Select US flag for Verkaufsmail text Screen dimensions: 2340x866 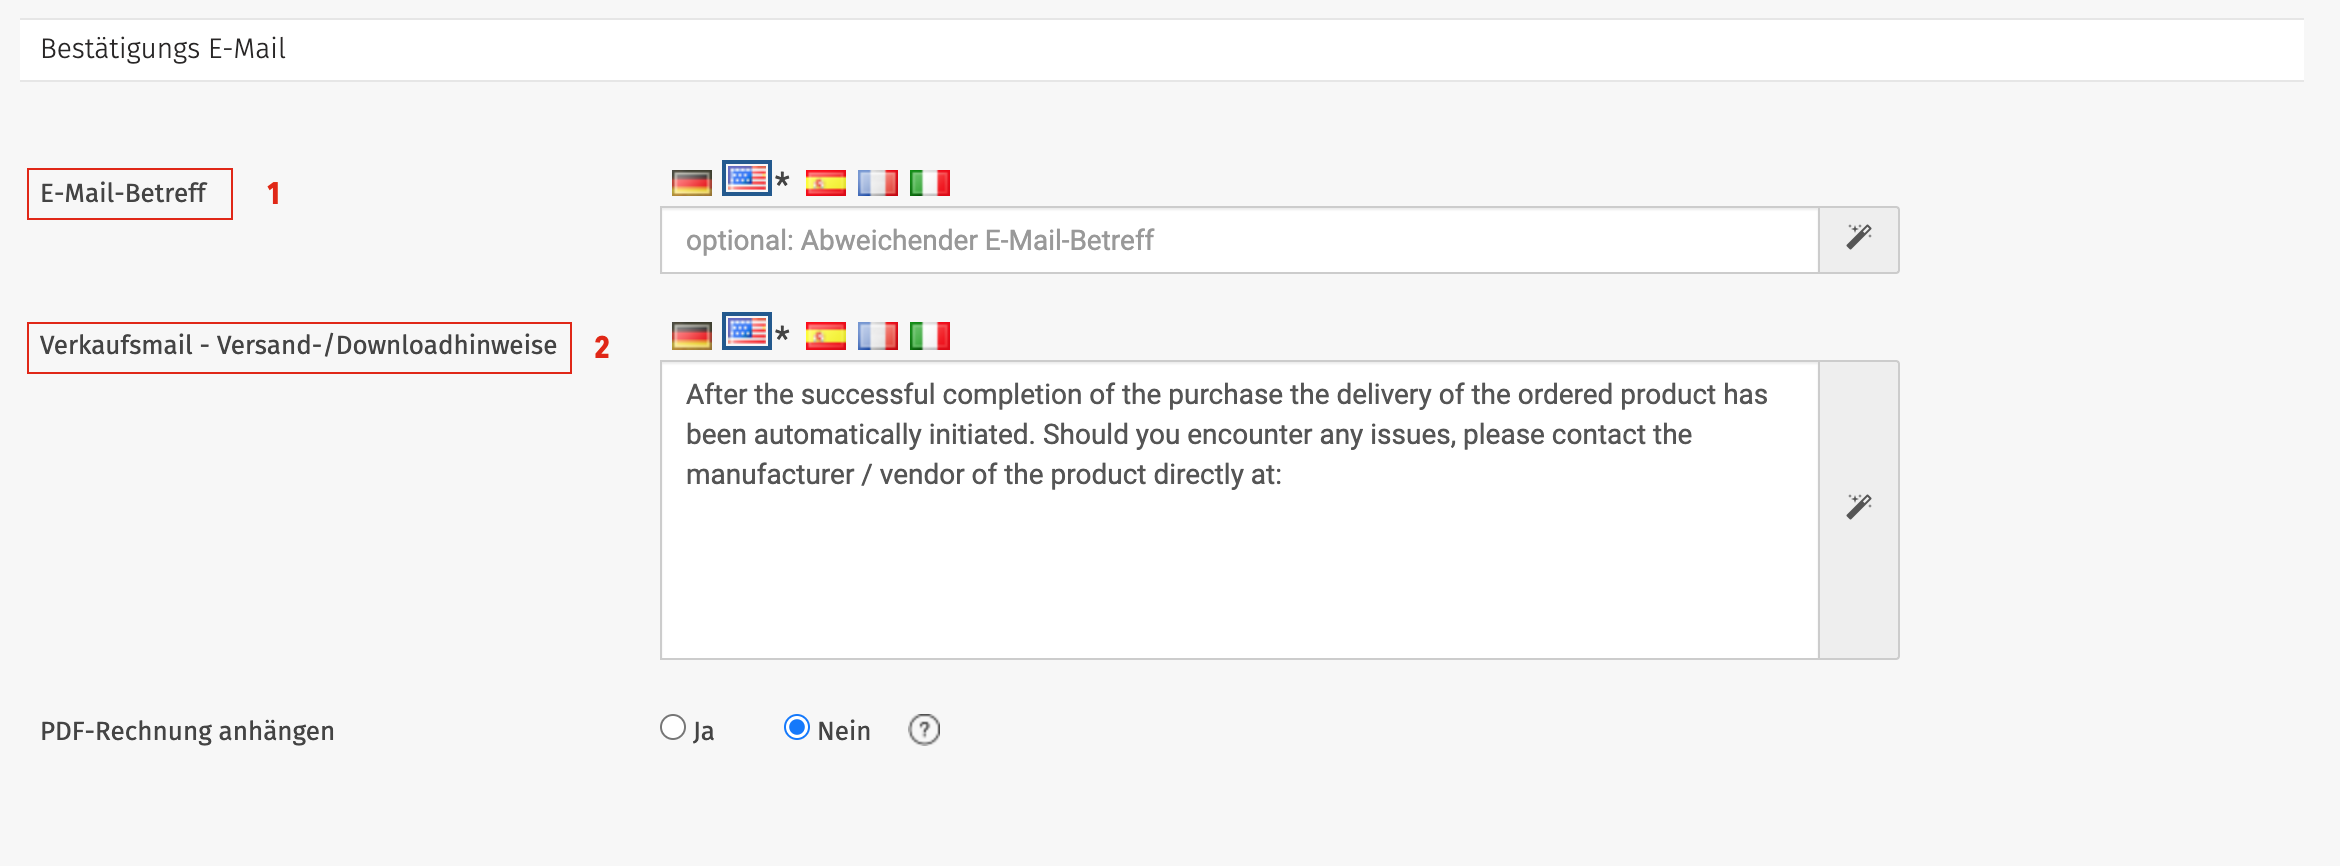[747, 332]
